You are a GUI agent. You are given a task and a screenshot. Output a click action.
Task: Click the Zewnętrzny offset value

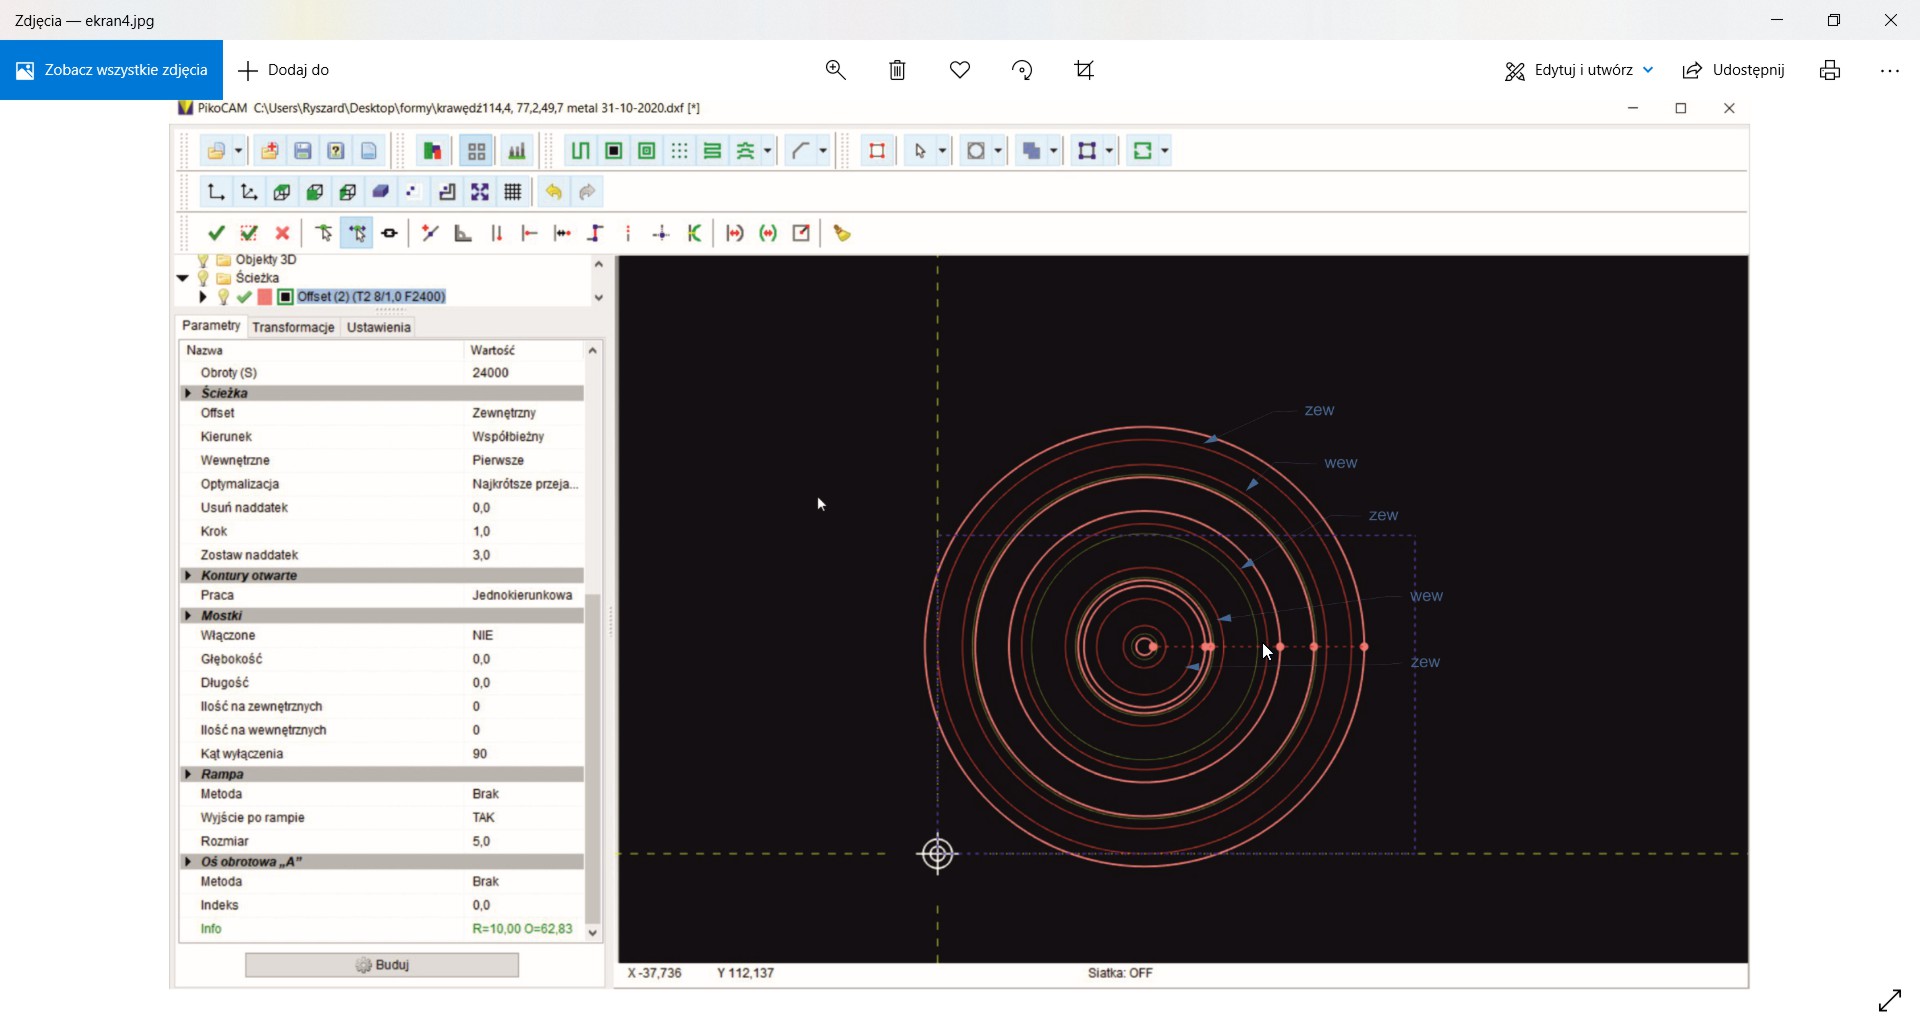click(505, 414)
